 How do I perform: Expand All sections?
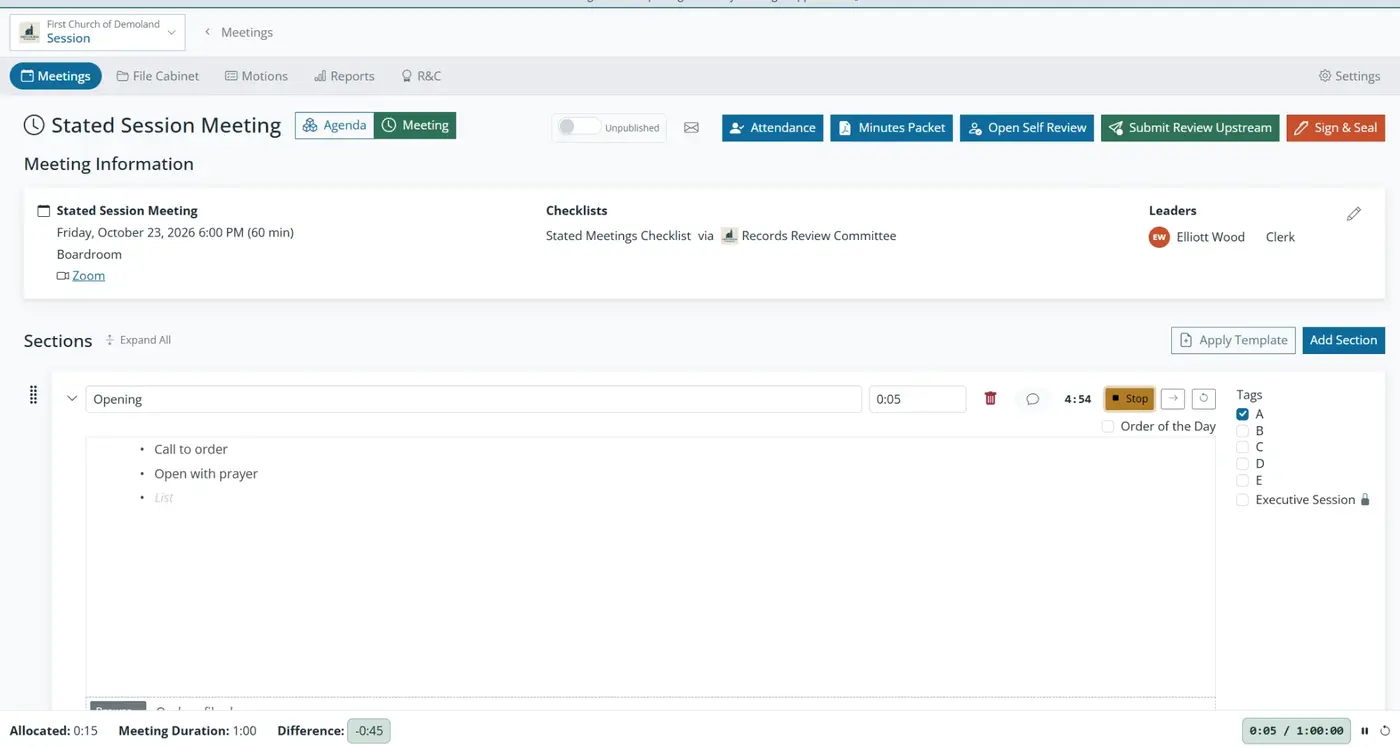(x=138, y=340)
